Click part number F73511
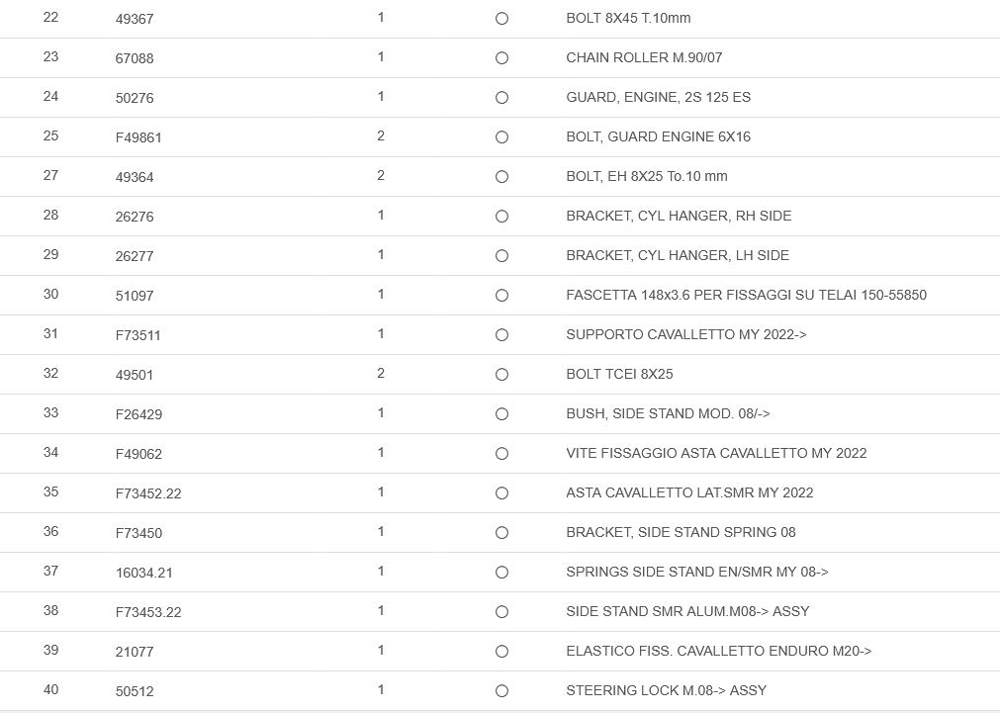The height and width of the screenshot is (713, 1000). point(138,335)
